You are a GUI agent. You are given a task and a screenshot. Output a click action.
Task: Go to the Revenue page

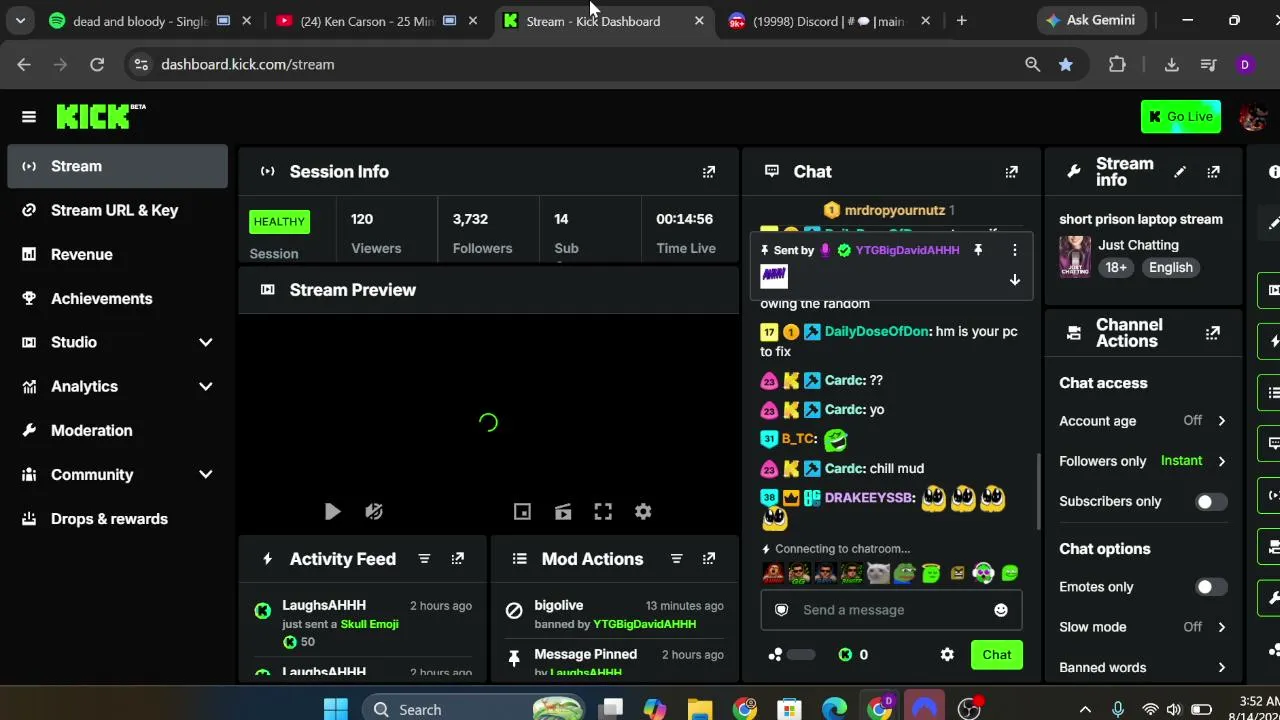[118, 254]
